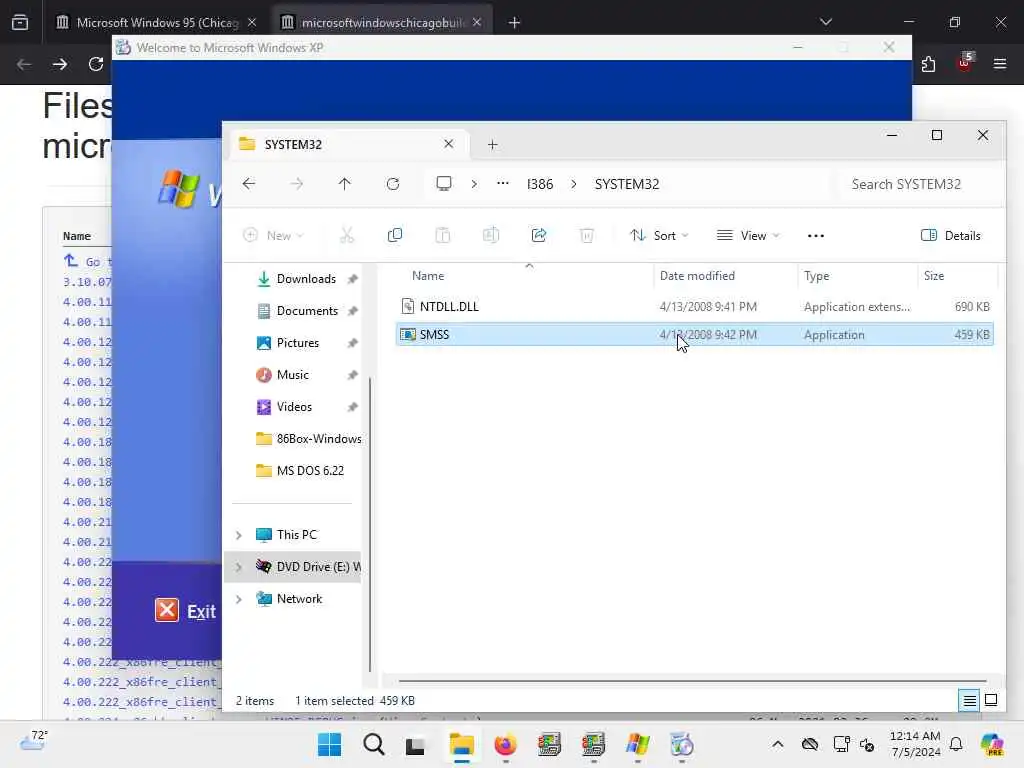The image size is (1024, 768).
Task: Click the red Exit X icon in XP setup
Action: pos(167,611)
